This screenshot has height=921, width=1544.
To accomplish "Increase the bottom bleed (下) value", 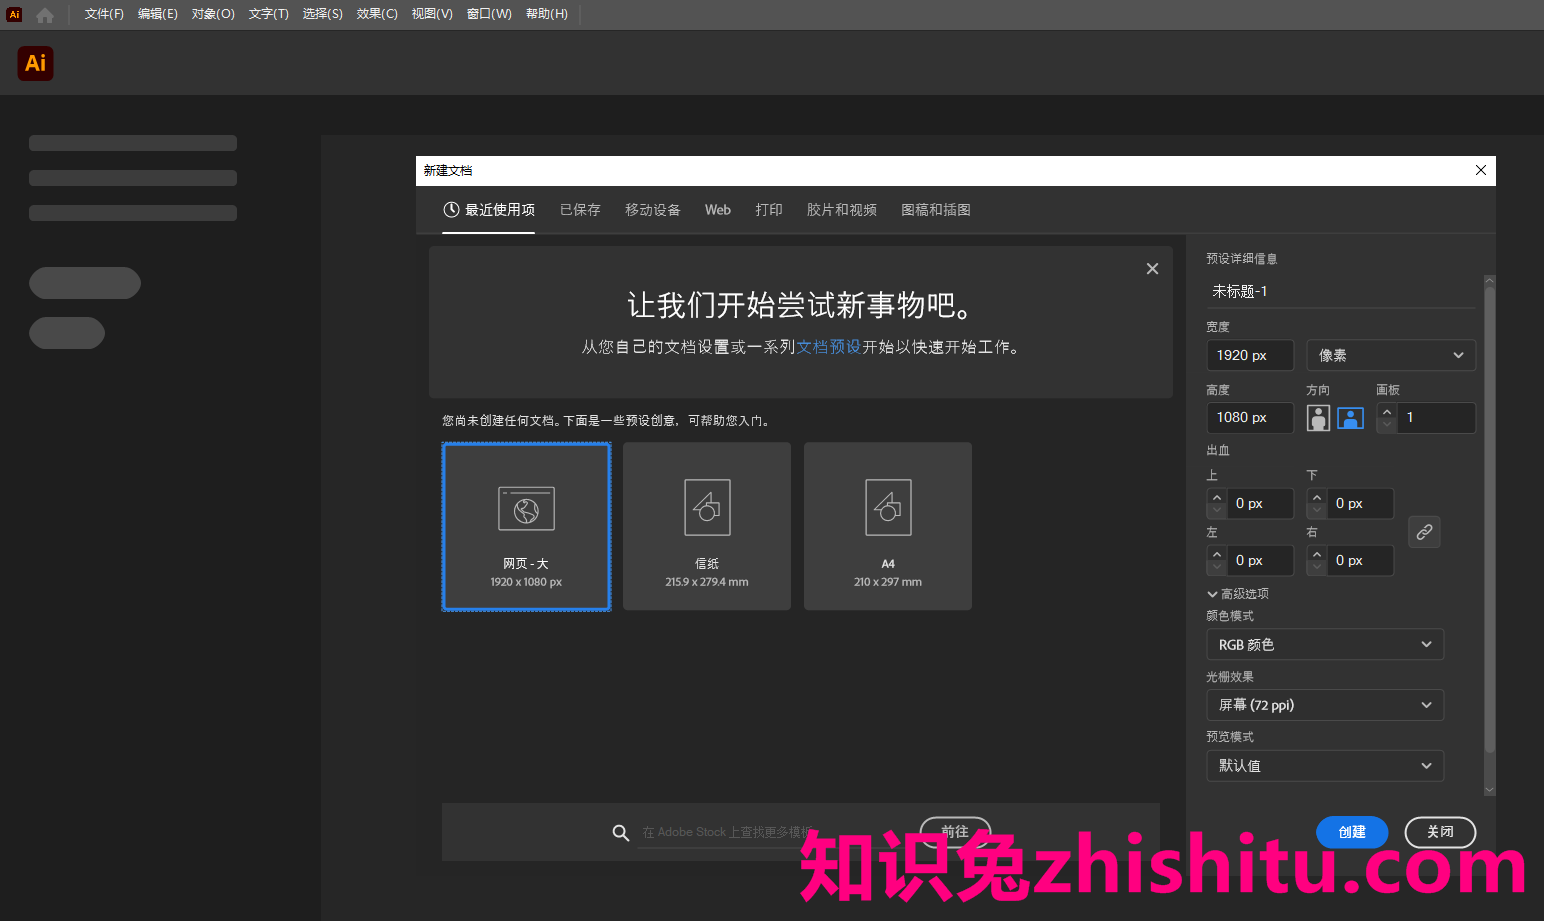I will point(1317,497).
